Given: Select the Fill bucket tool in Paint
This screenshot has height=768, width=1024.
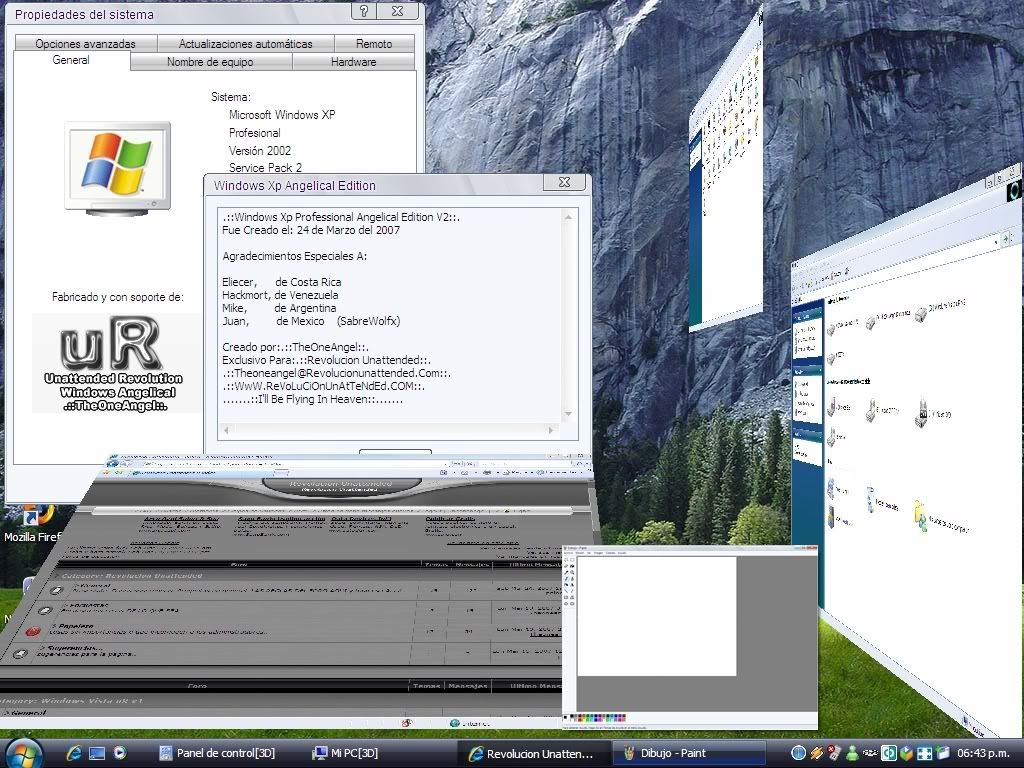Looking at the screenshot, I should pyautogui.click(x=572, y=566).
